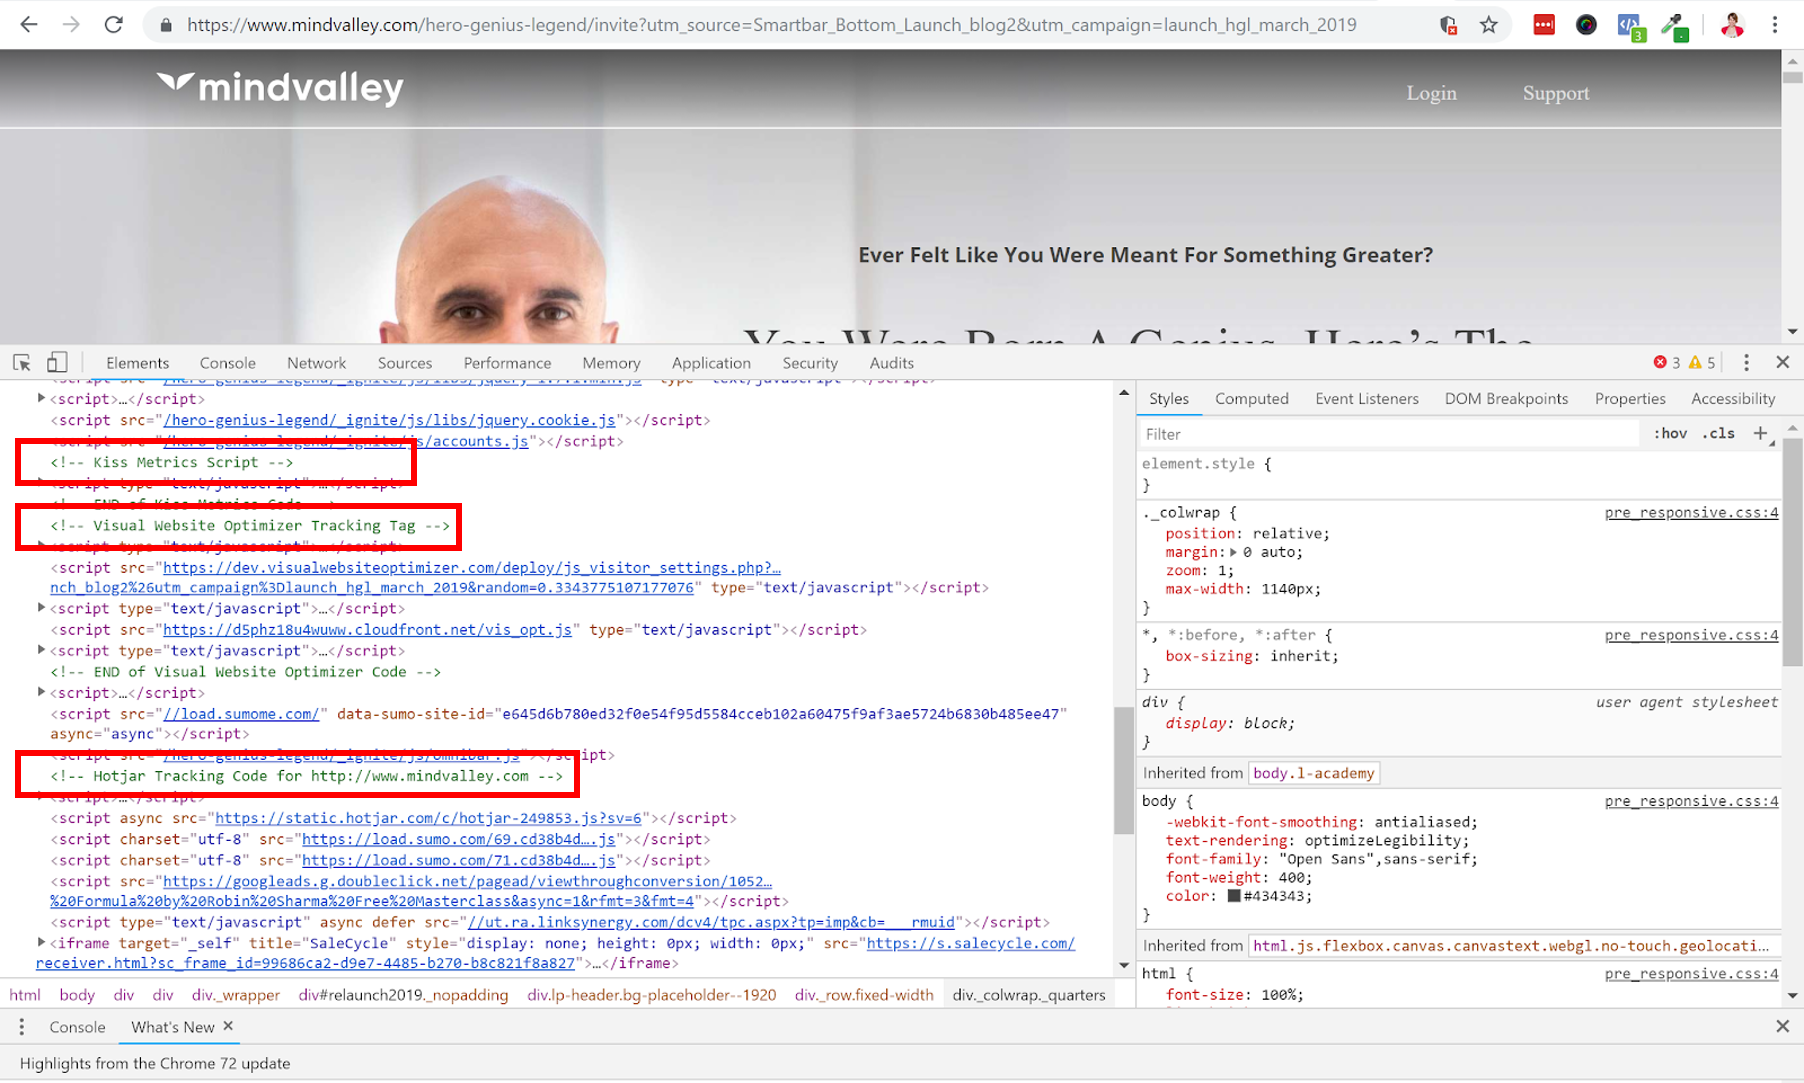
Task: Close the What's New tab
Action: 228,1026
